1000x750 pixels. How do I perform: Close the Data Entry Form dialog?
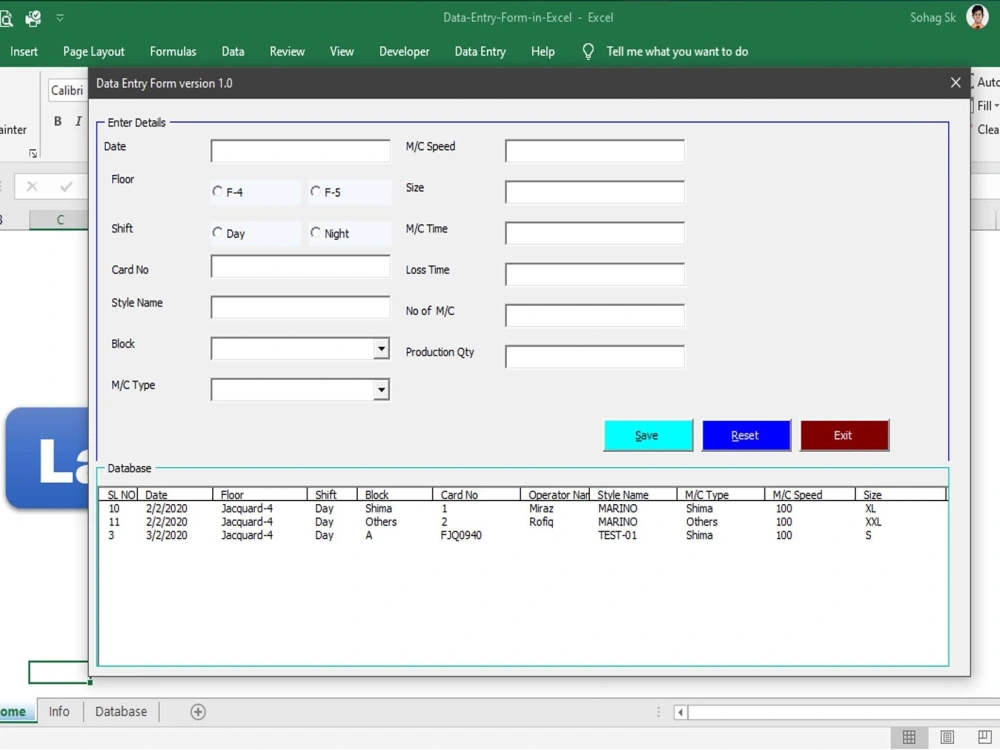[x=955, y=83]
